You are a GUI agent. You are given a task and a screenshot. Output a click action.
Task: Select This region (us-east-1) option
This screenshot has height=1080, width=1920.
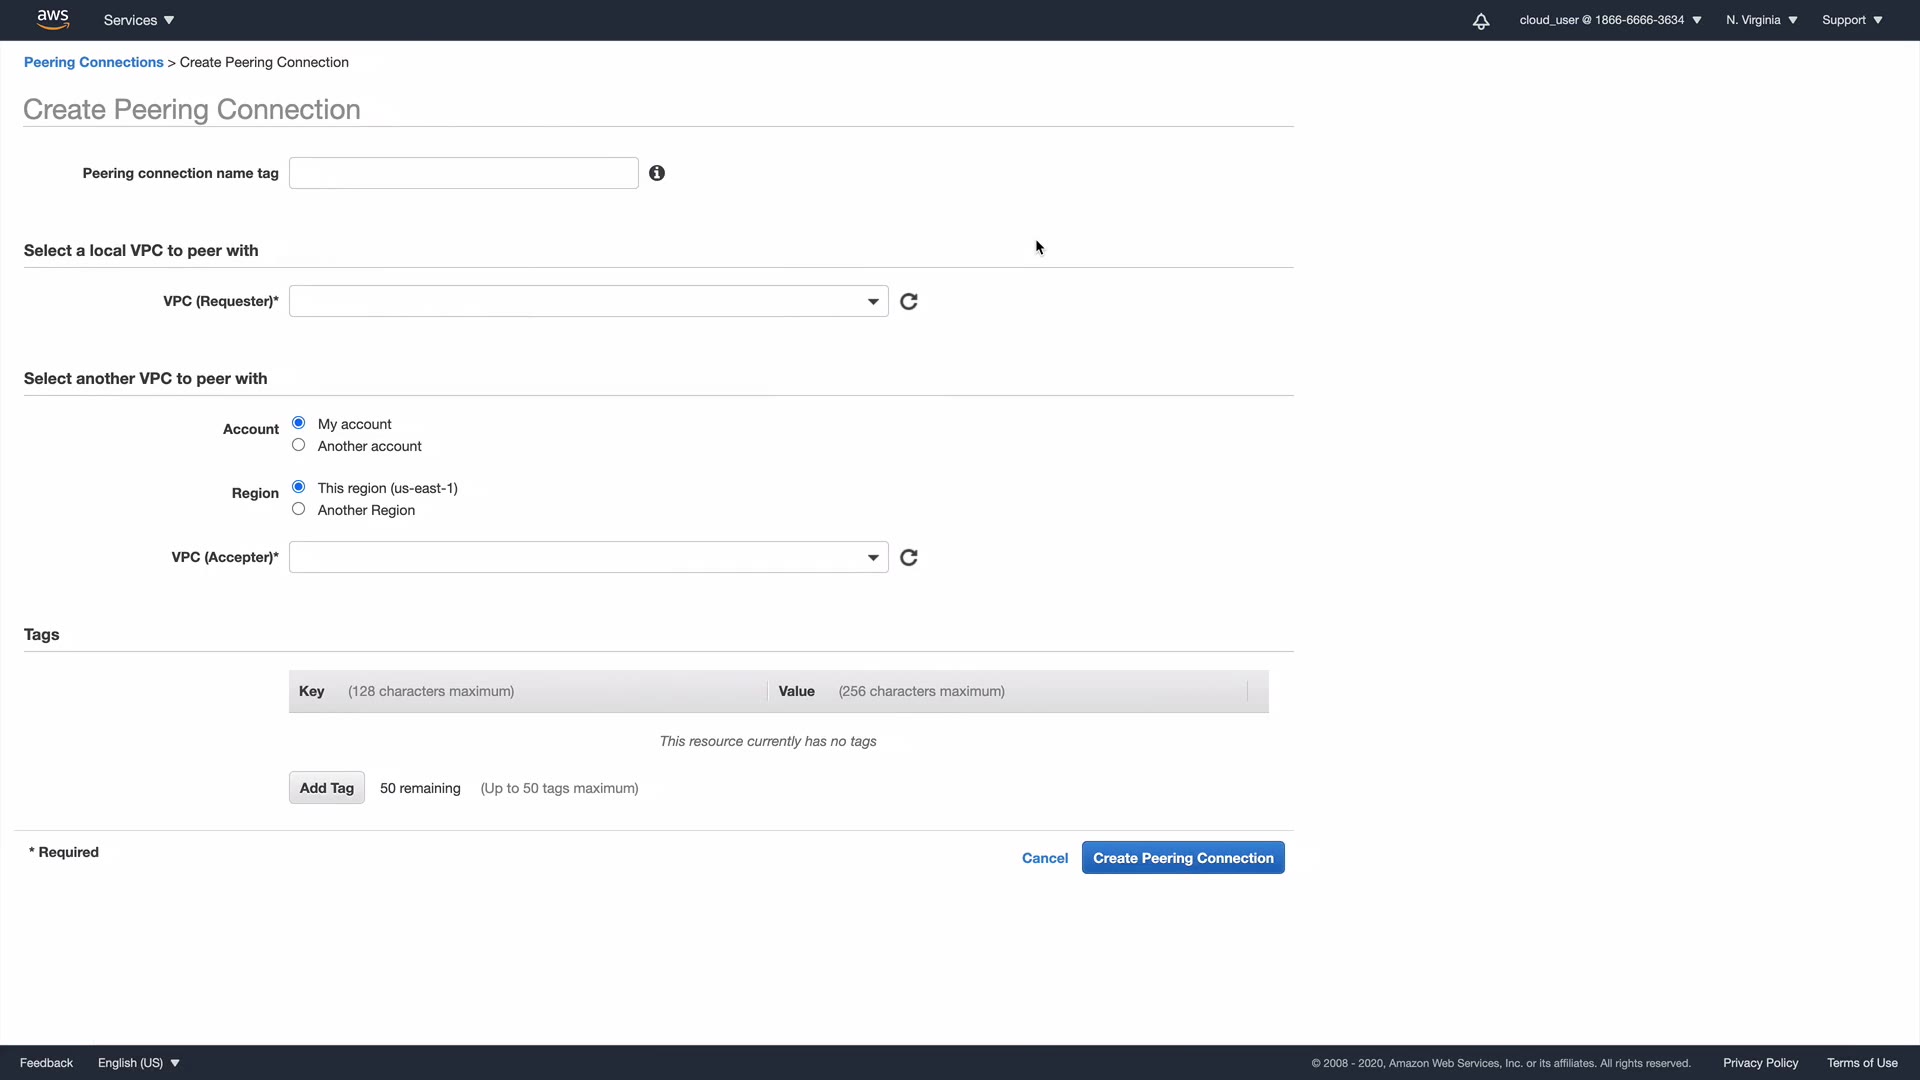tap(298, 487)
